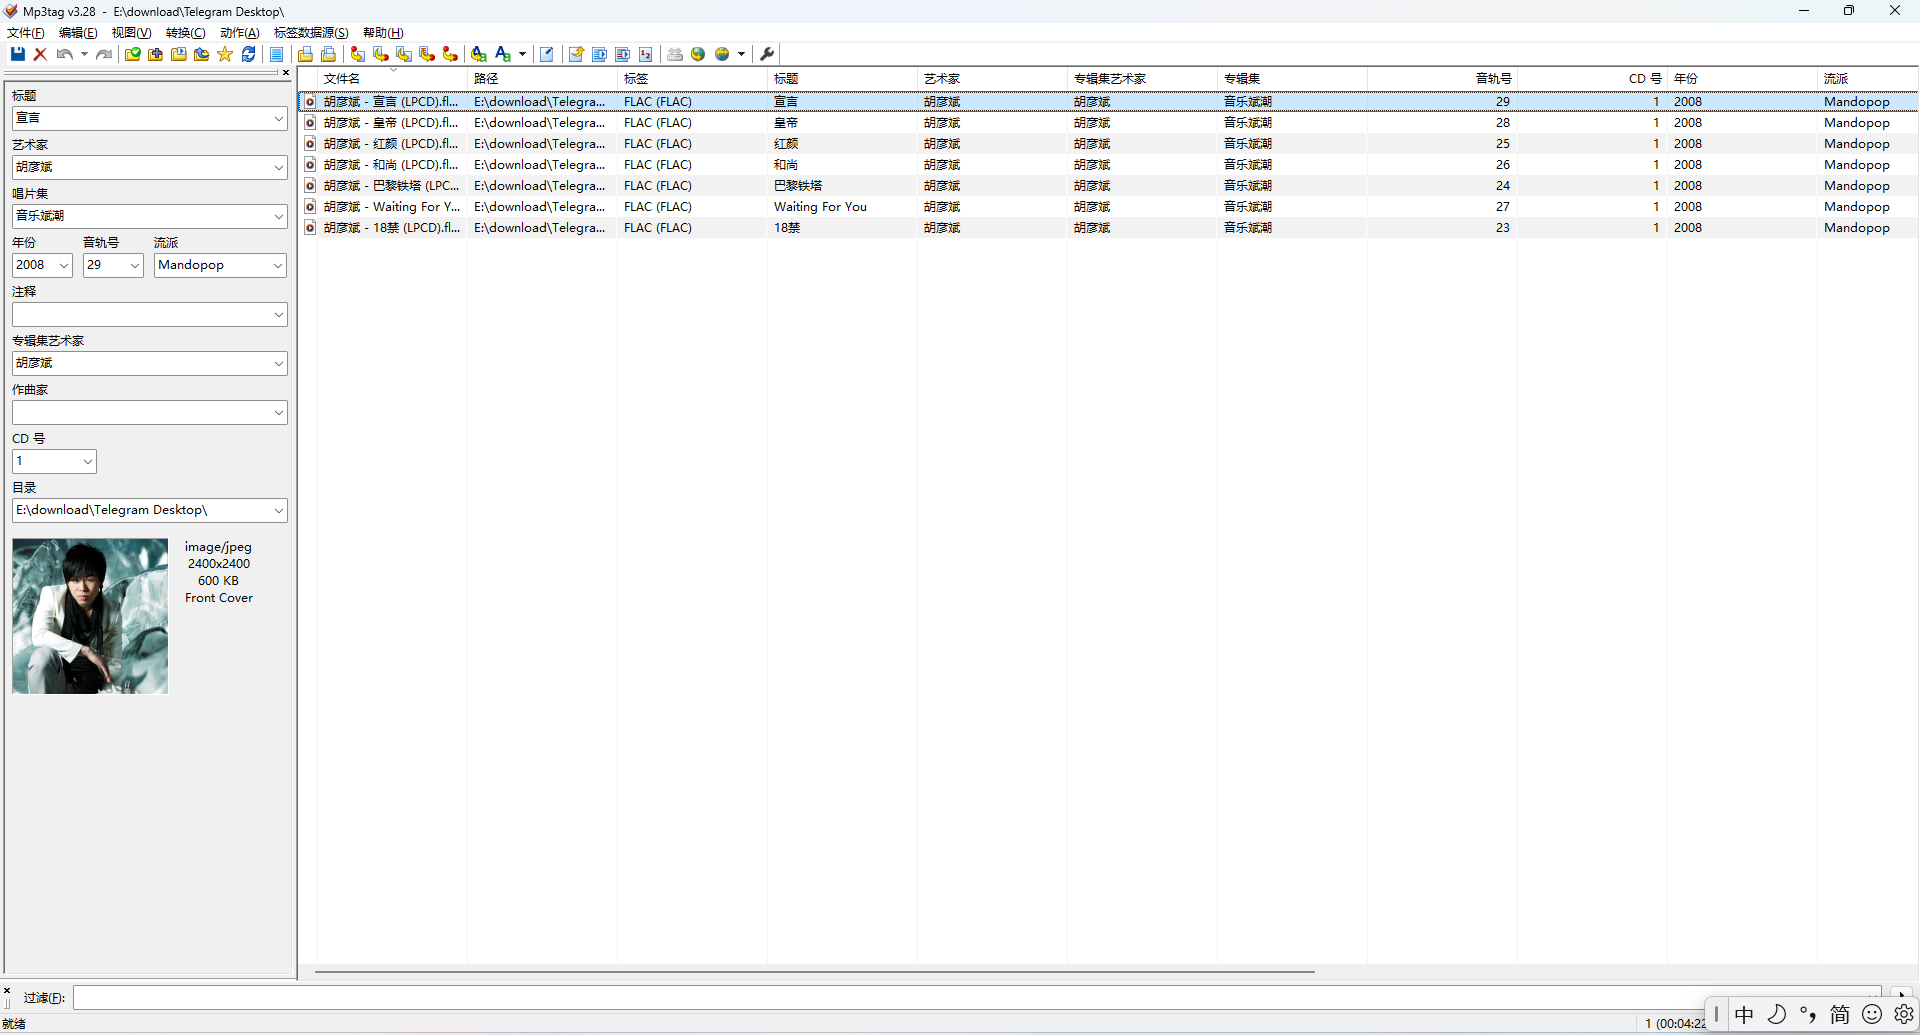Image resolution: width=1920 pixels, height=1035 pixels.
Task: Open the Quick Actions dropdown arrow
Action: tap(522, 54)
